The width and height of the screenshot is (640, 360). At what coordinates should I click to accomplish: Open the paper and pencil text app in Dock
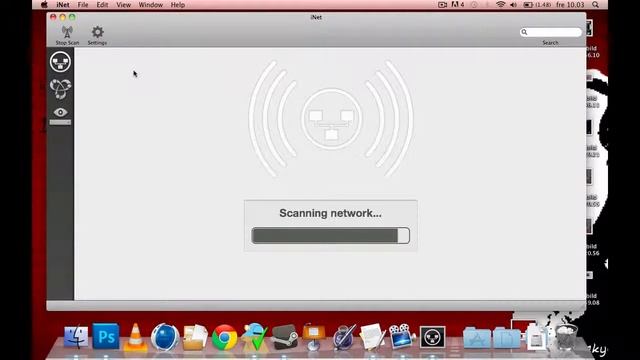coord(373,337)
